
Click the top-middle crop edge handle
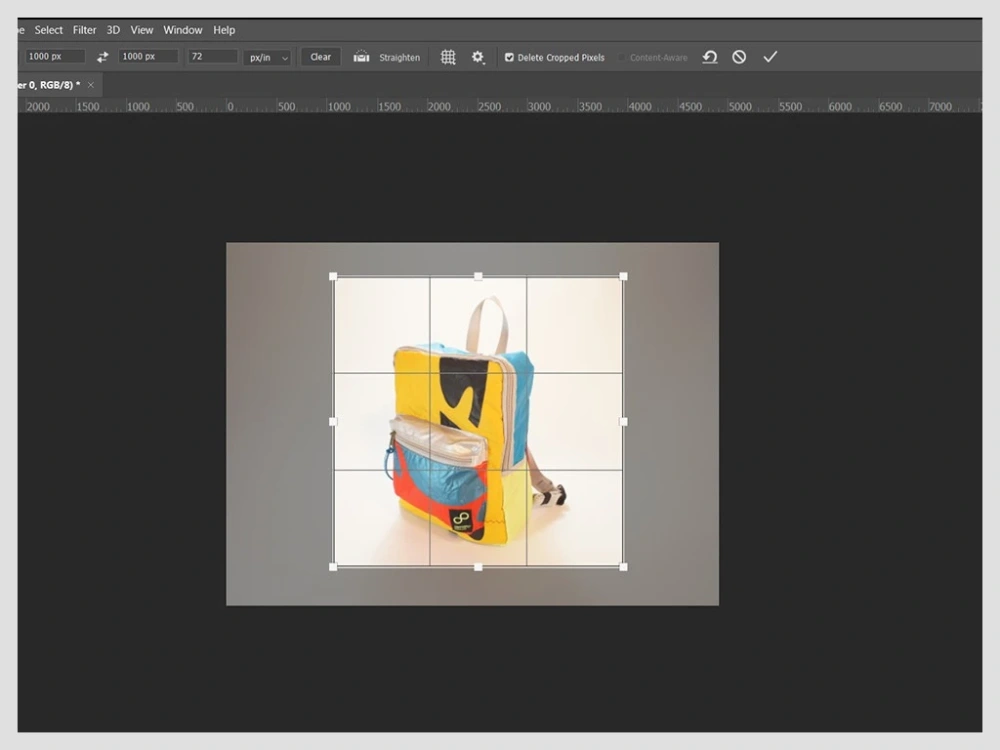(478, 276)
